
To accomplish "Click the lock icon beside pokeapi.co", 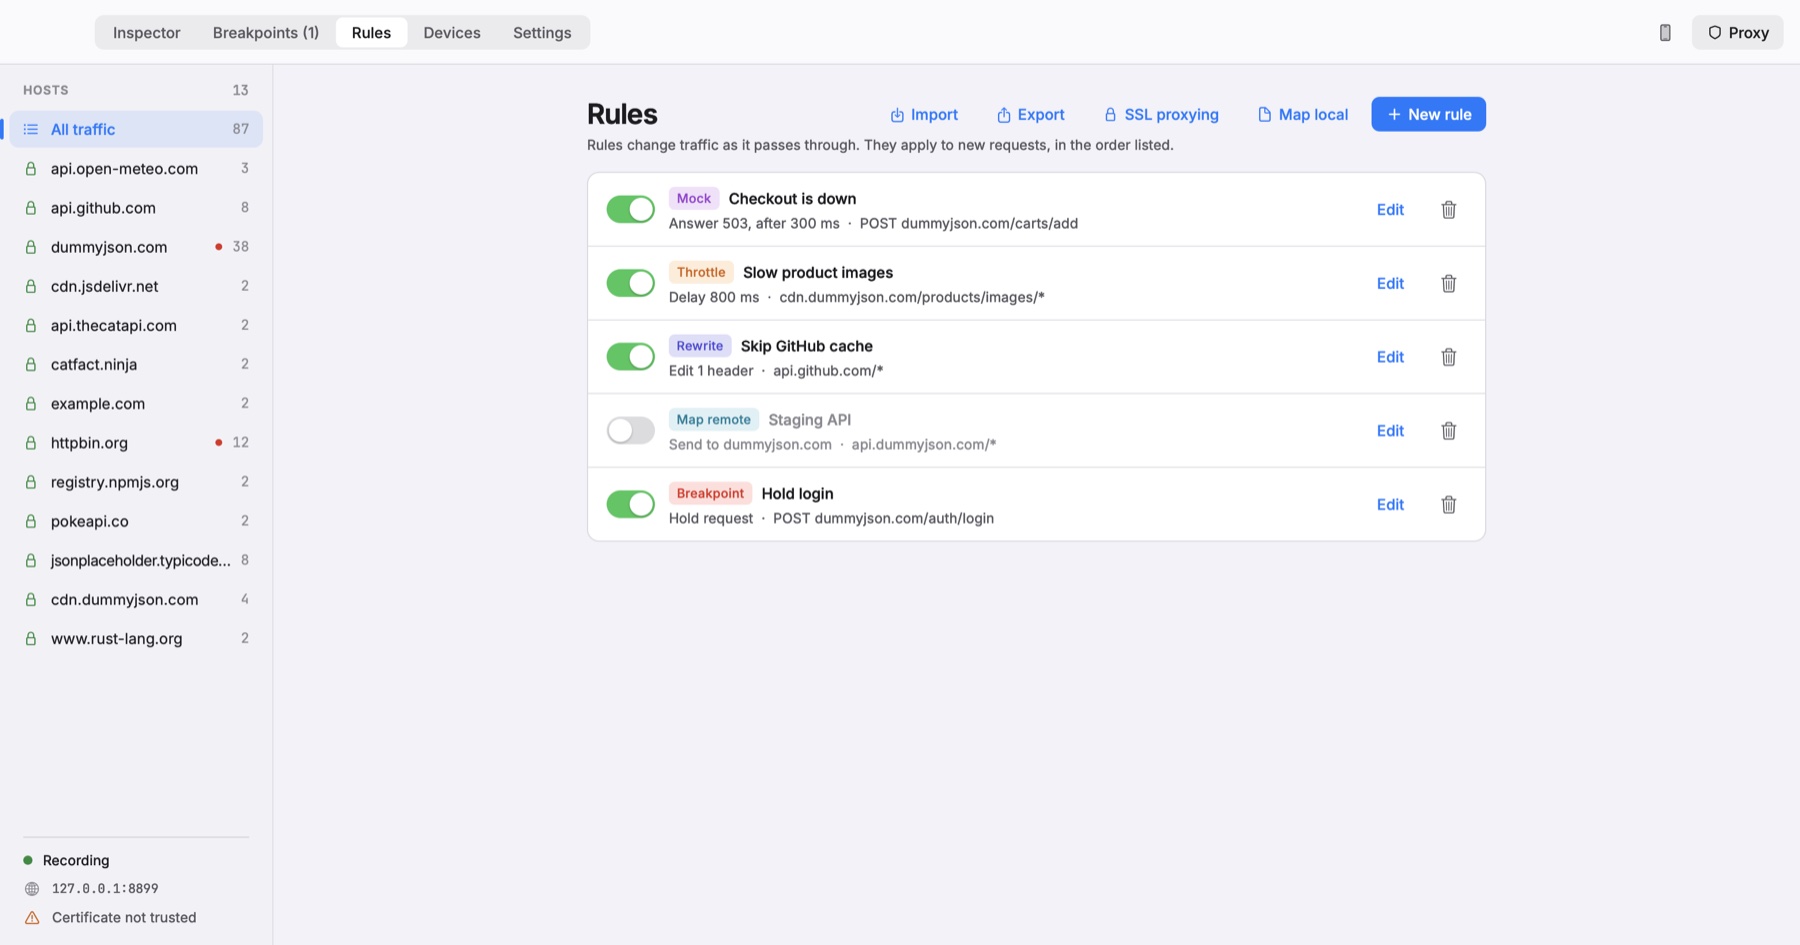I will click(x=31, y=521).
